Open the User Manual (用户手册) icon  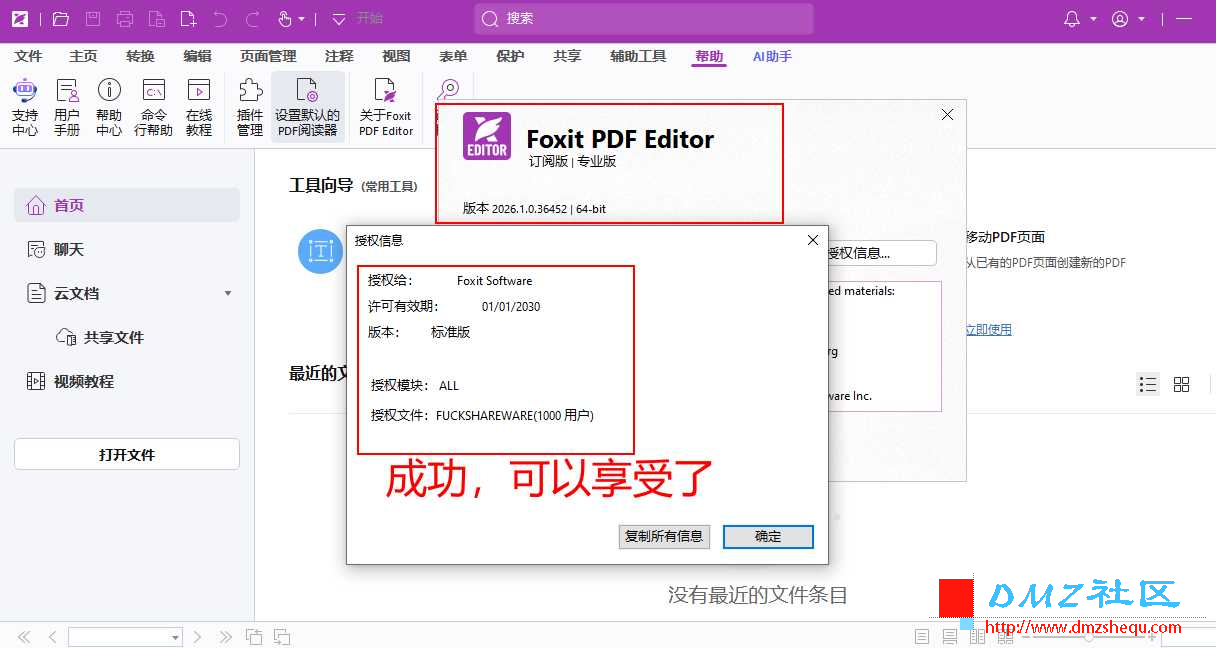(67, 107)
